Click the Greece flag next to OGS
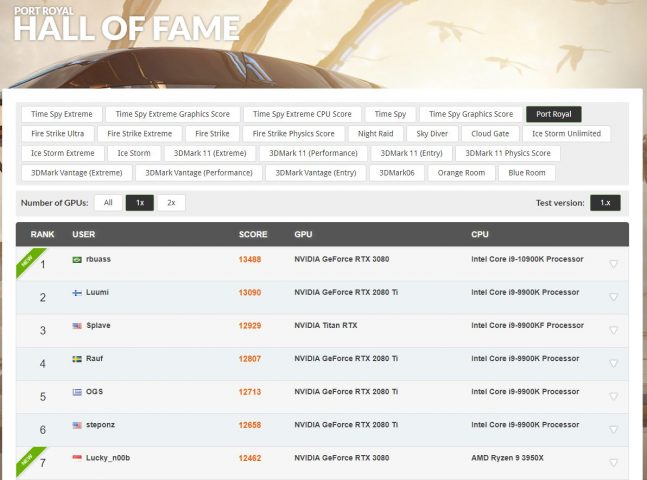The width and height of the screenshot is (647, 480). coord(77,392)
